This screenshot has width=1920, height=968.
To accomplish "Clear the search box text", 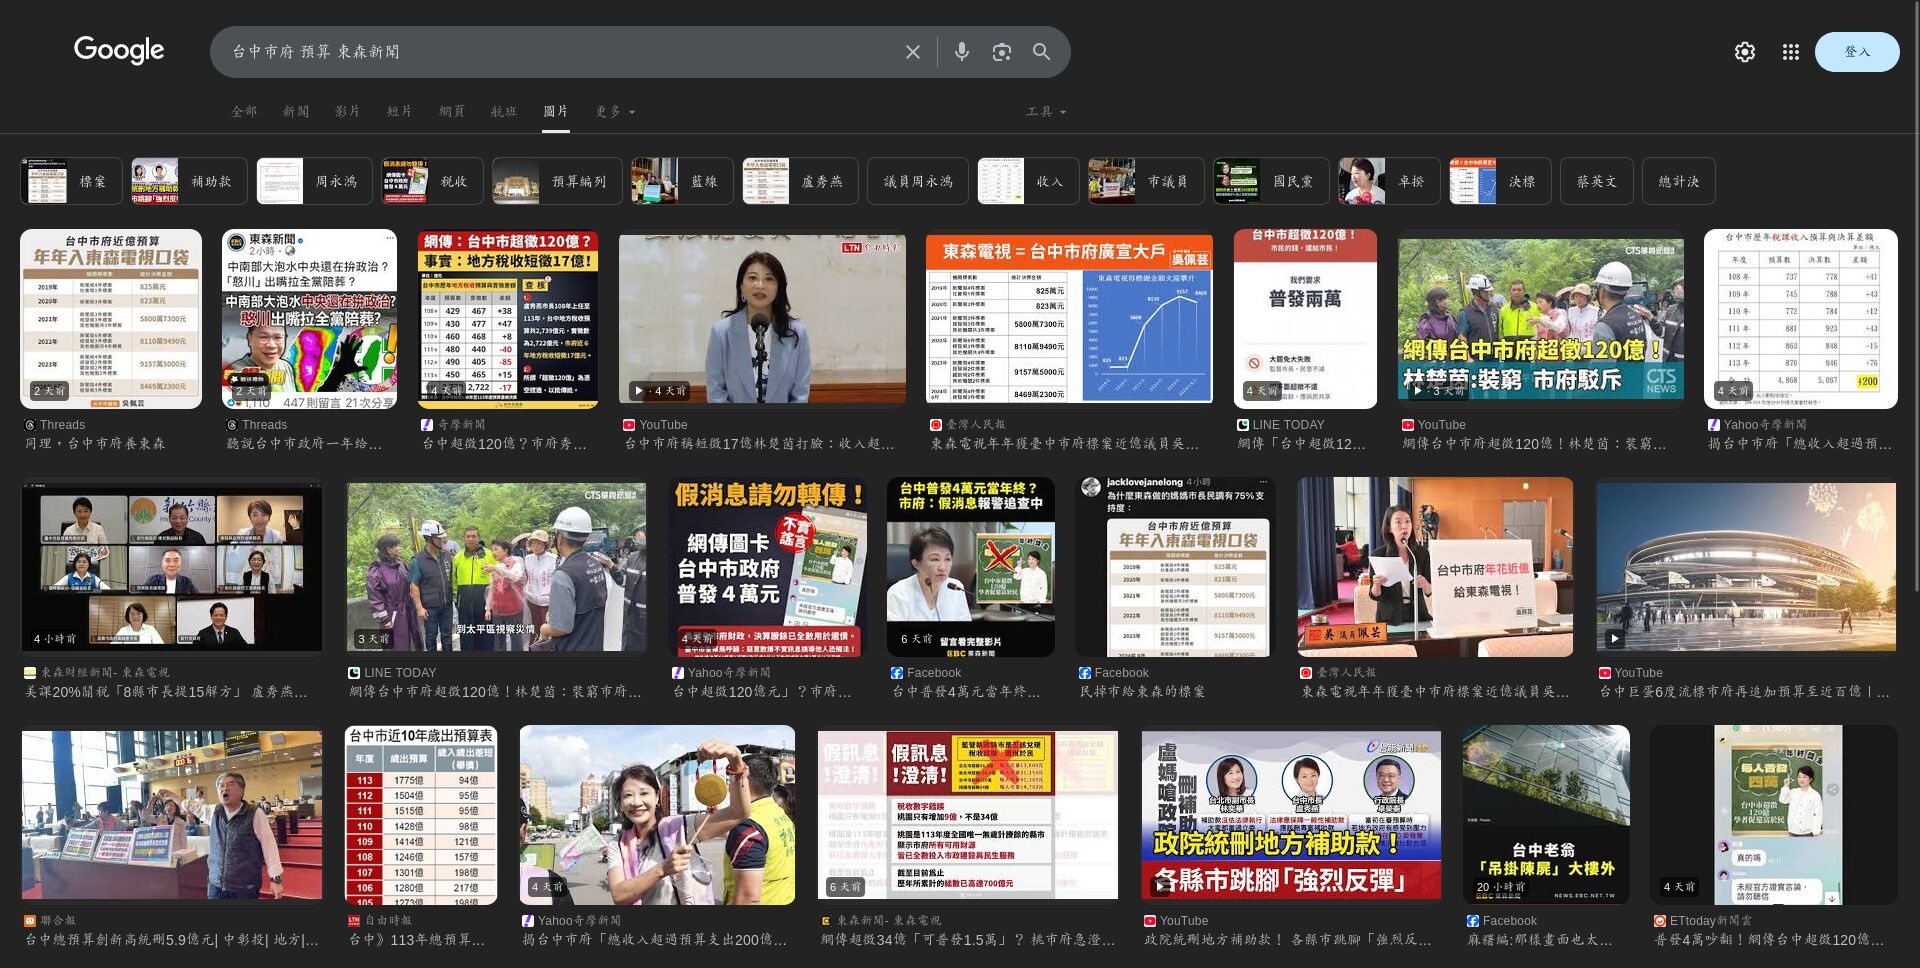I will coord(912,52).
